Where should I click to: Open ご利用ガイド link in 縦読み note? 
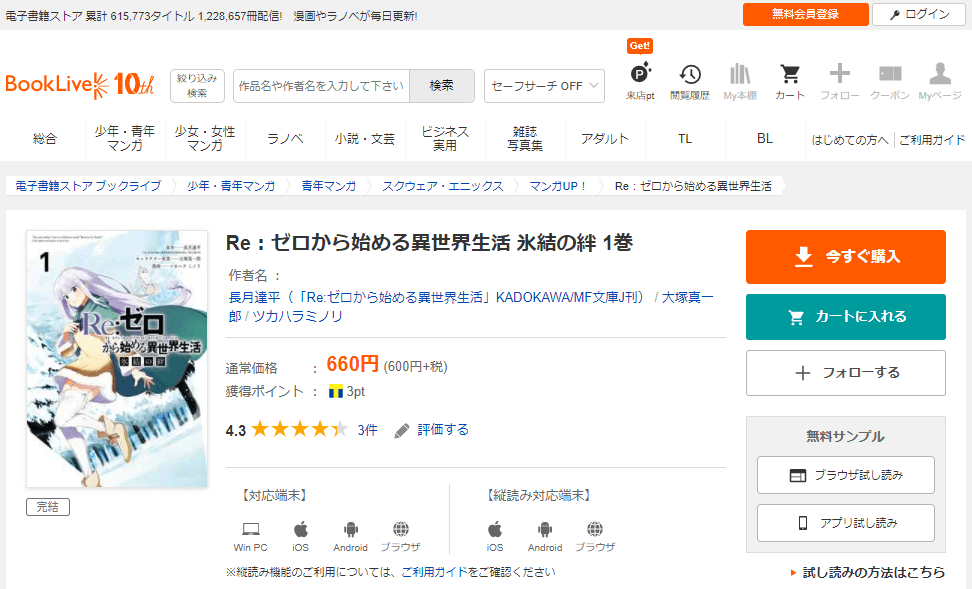[x=434, y=572]
